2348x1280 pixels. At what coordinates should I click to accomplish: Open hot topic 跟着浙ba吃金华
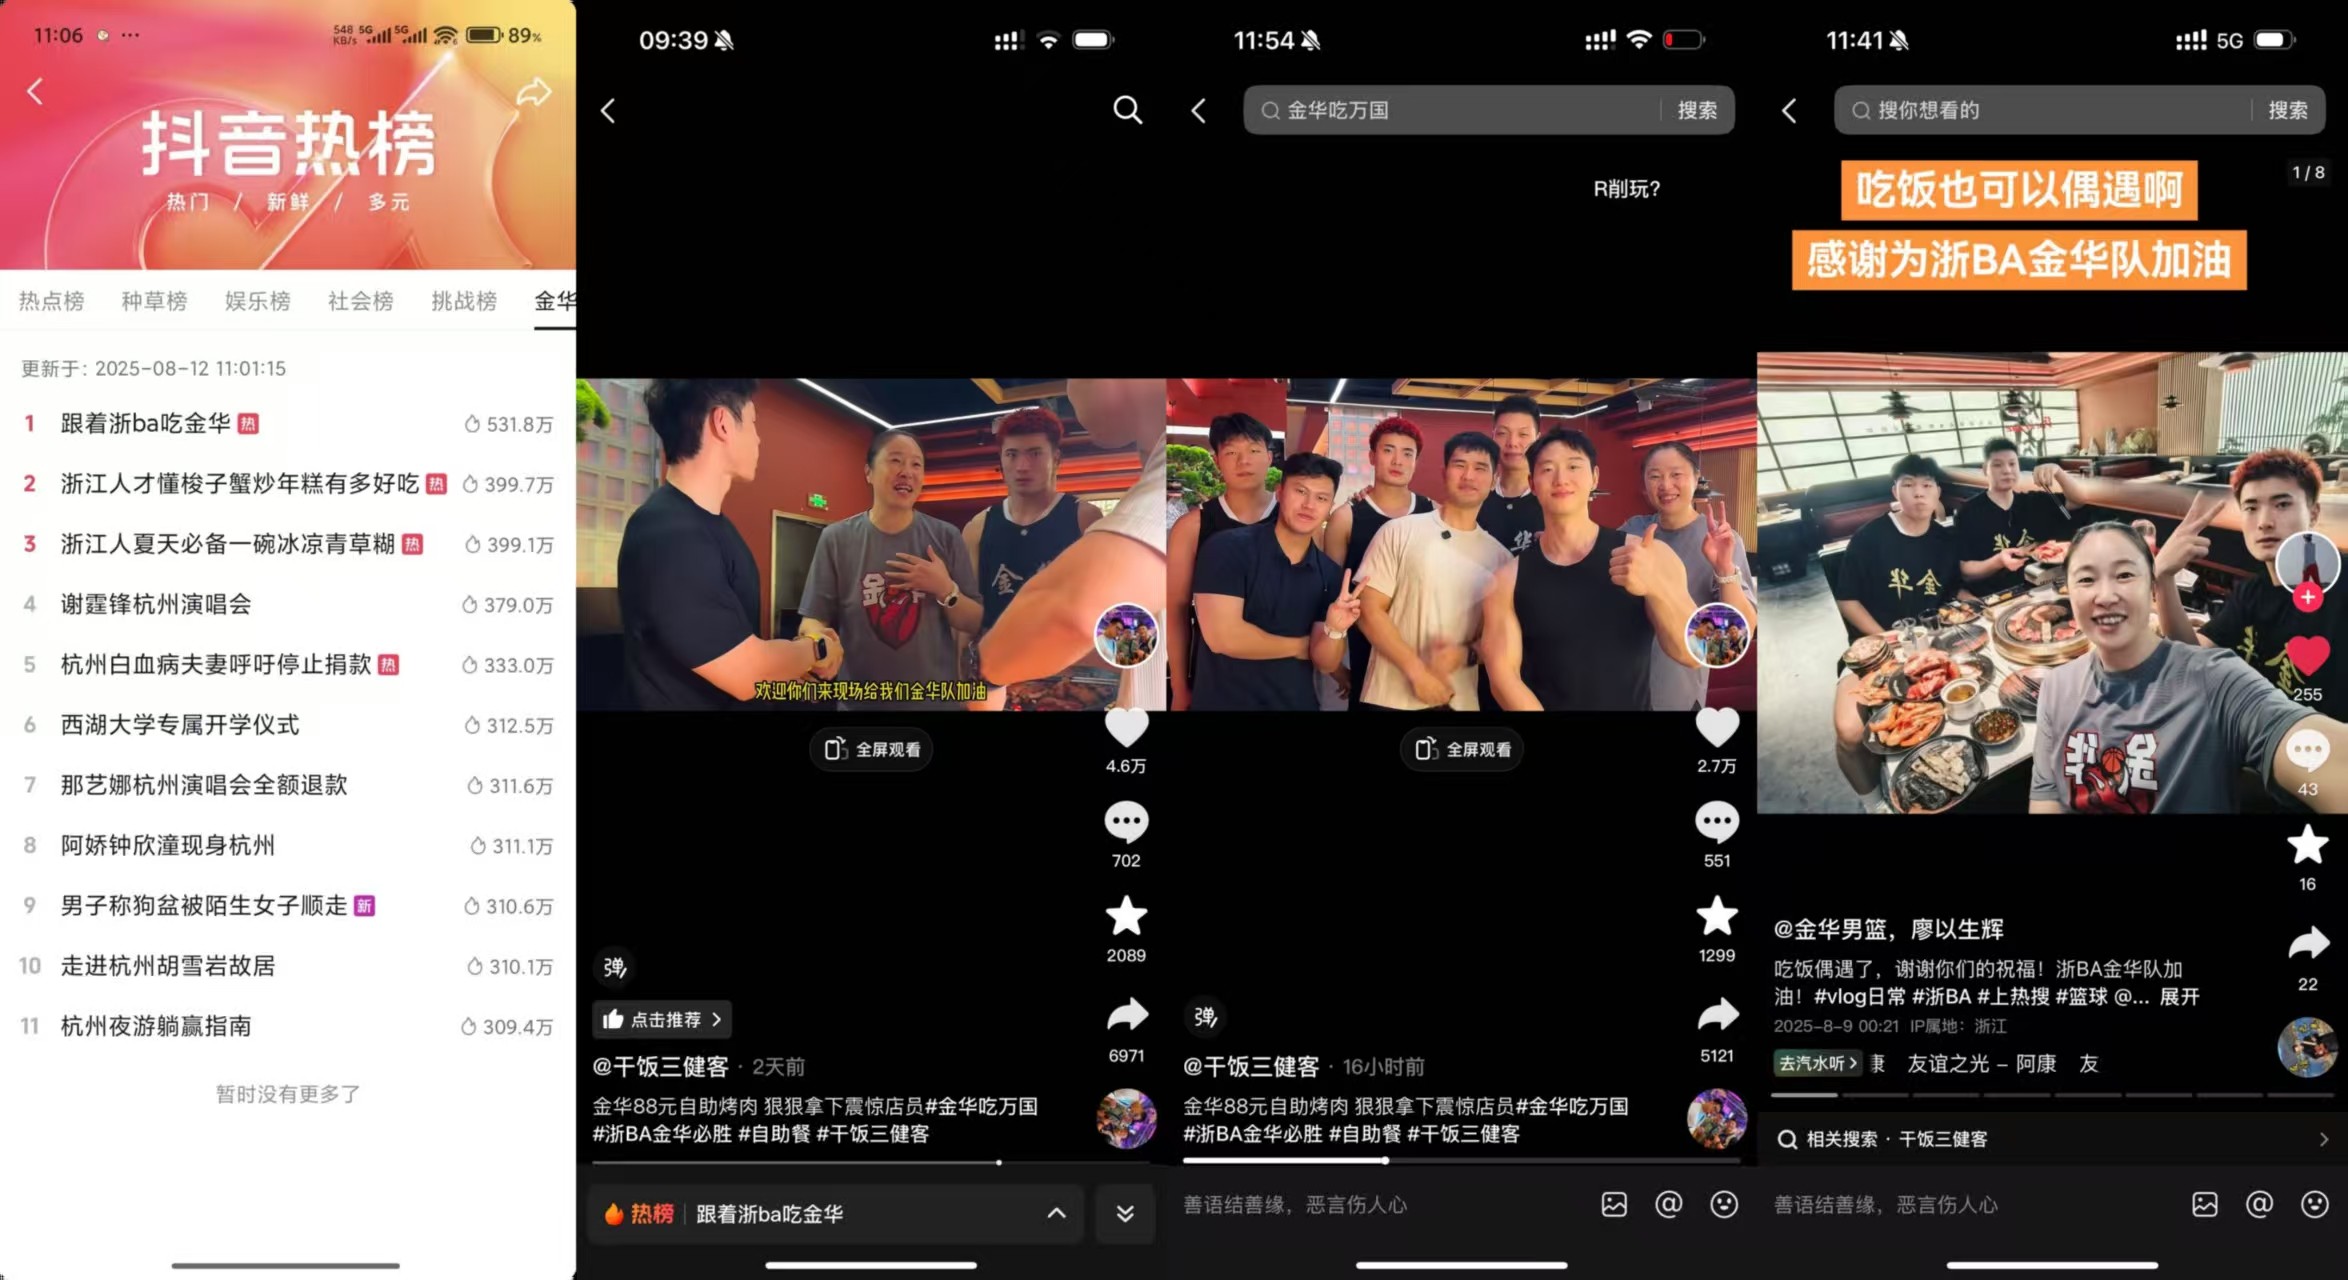pos(288,424)
